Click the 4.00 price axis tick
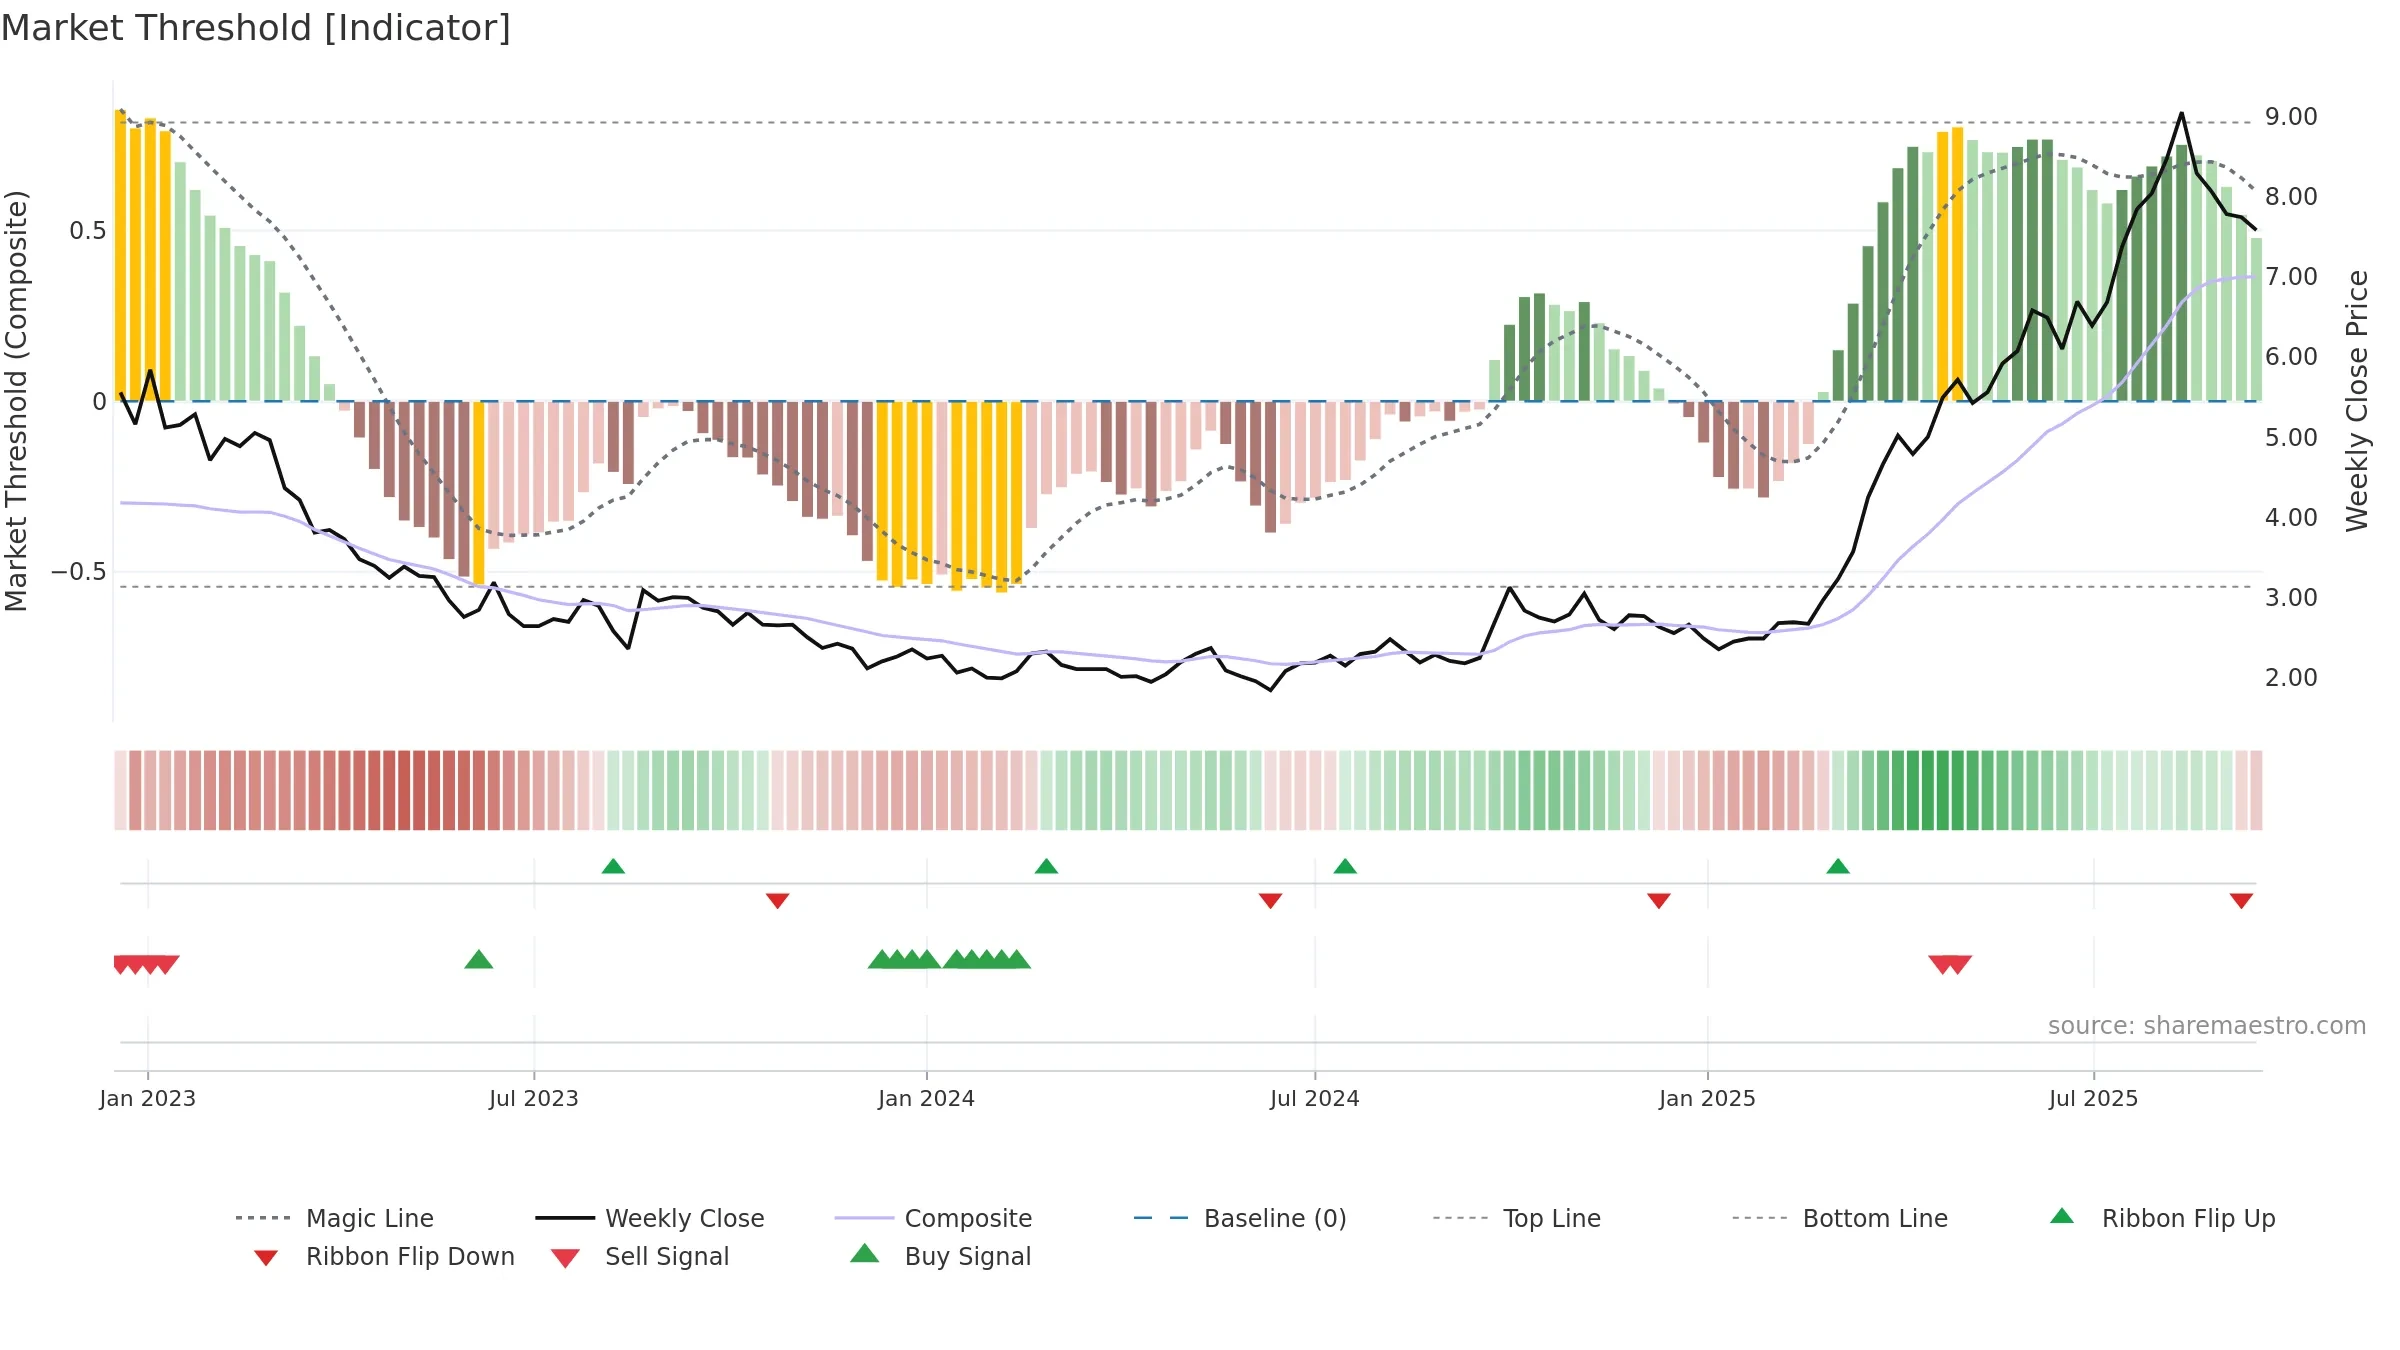Image resolution: width=2400 pixels, height=1350 pixels. pyautogui.click(x=2291, y=518)
